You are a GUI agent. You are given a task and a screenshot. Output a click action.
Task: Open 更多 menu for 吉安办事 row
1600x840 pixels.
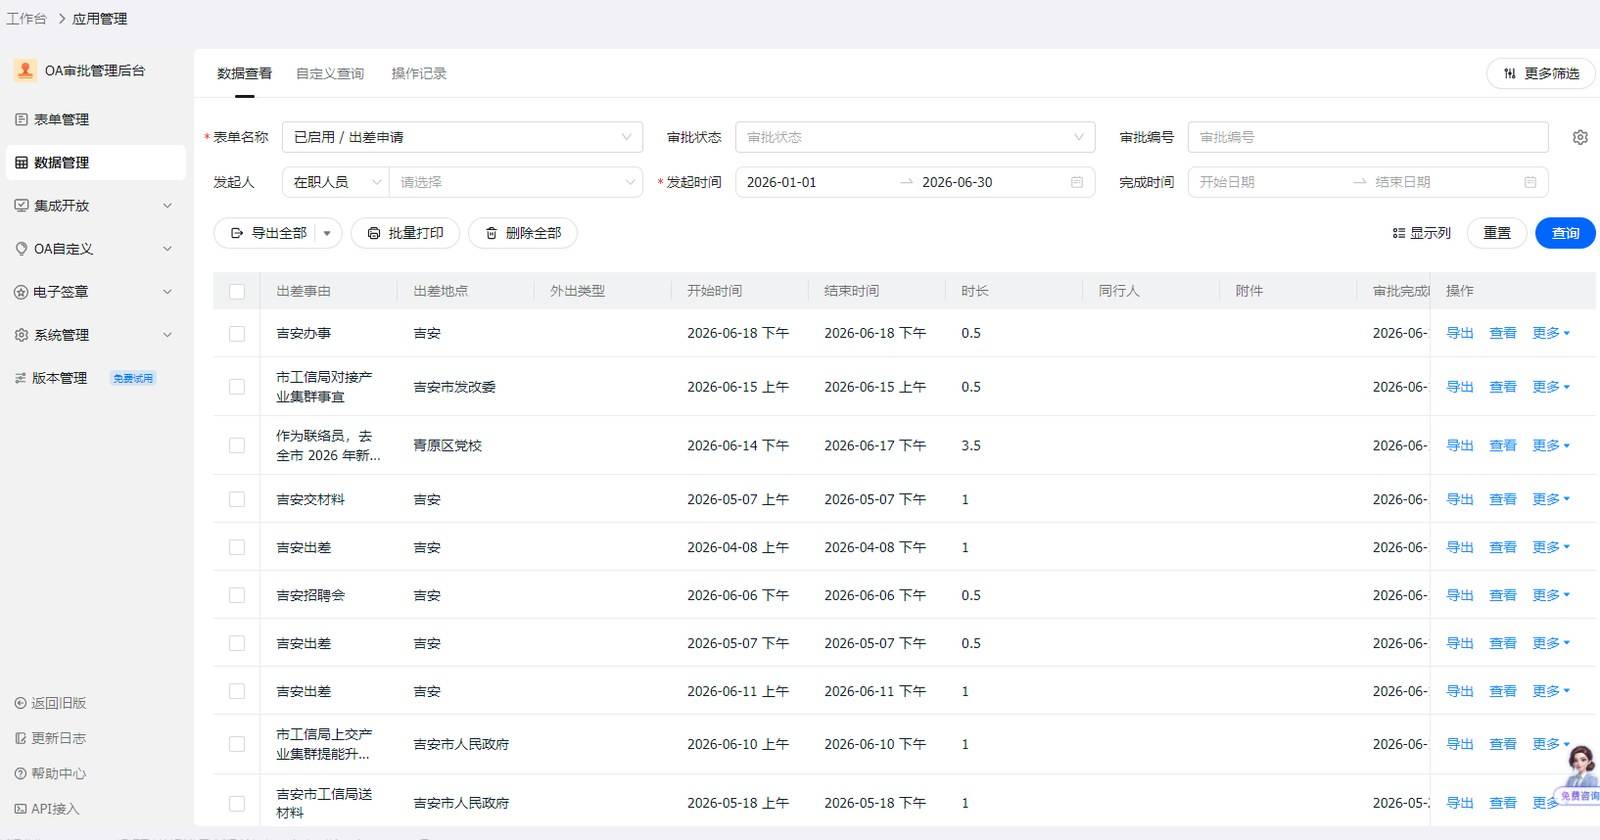pos(1551,333)
